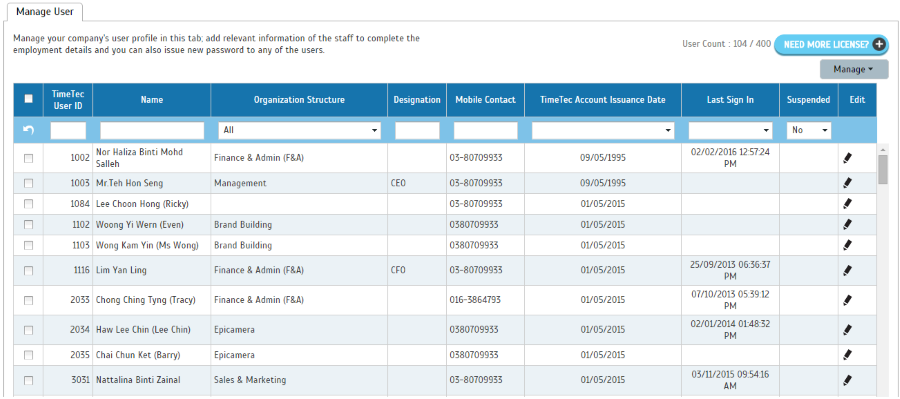Select the checkbox for Woong Yi Wern
Viewport: 900px width, 399px height.
[x=28, y=224]
